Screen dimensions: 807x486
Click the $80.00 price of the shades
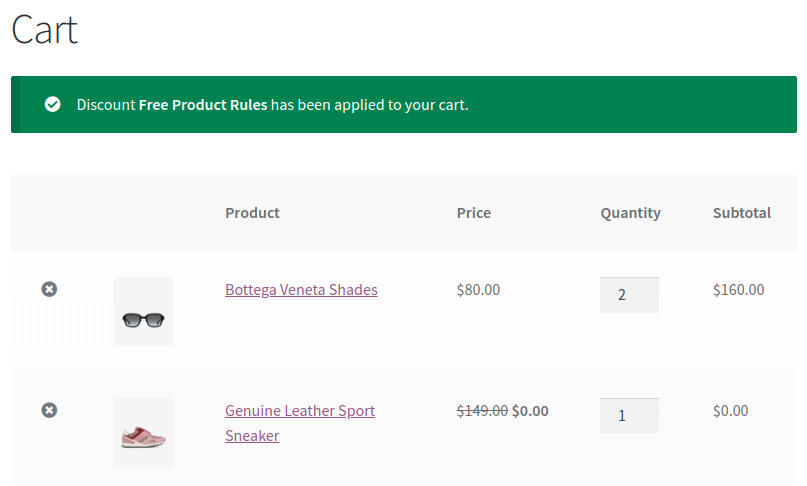coord(478,290)
